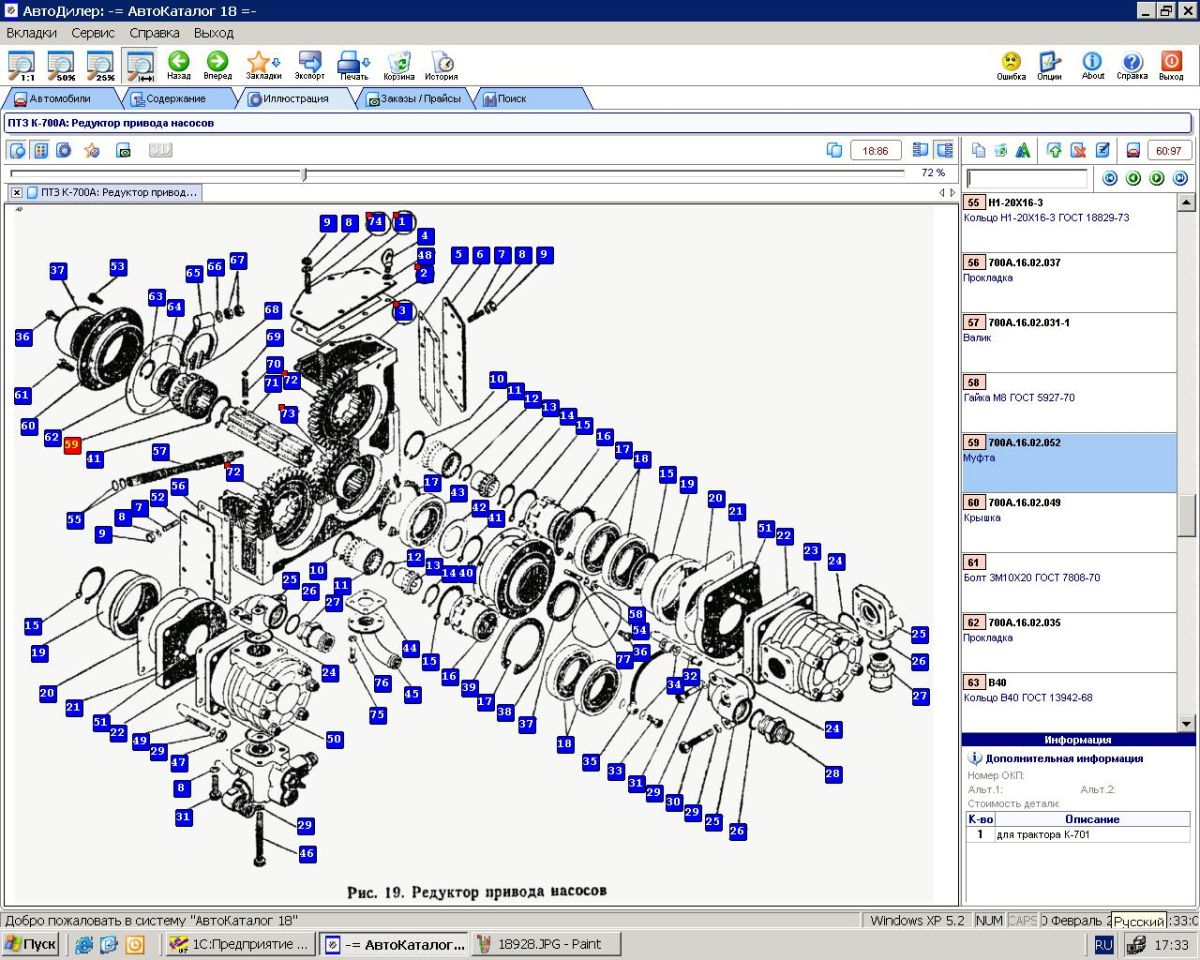Open Экспорт (Export) from the toolbar
Screen dimensions: 1200x960
point(310,62)
